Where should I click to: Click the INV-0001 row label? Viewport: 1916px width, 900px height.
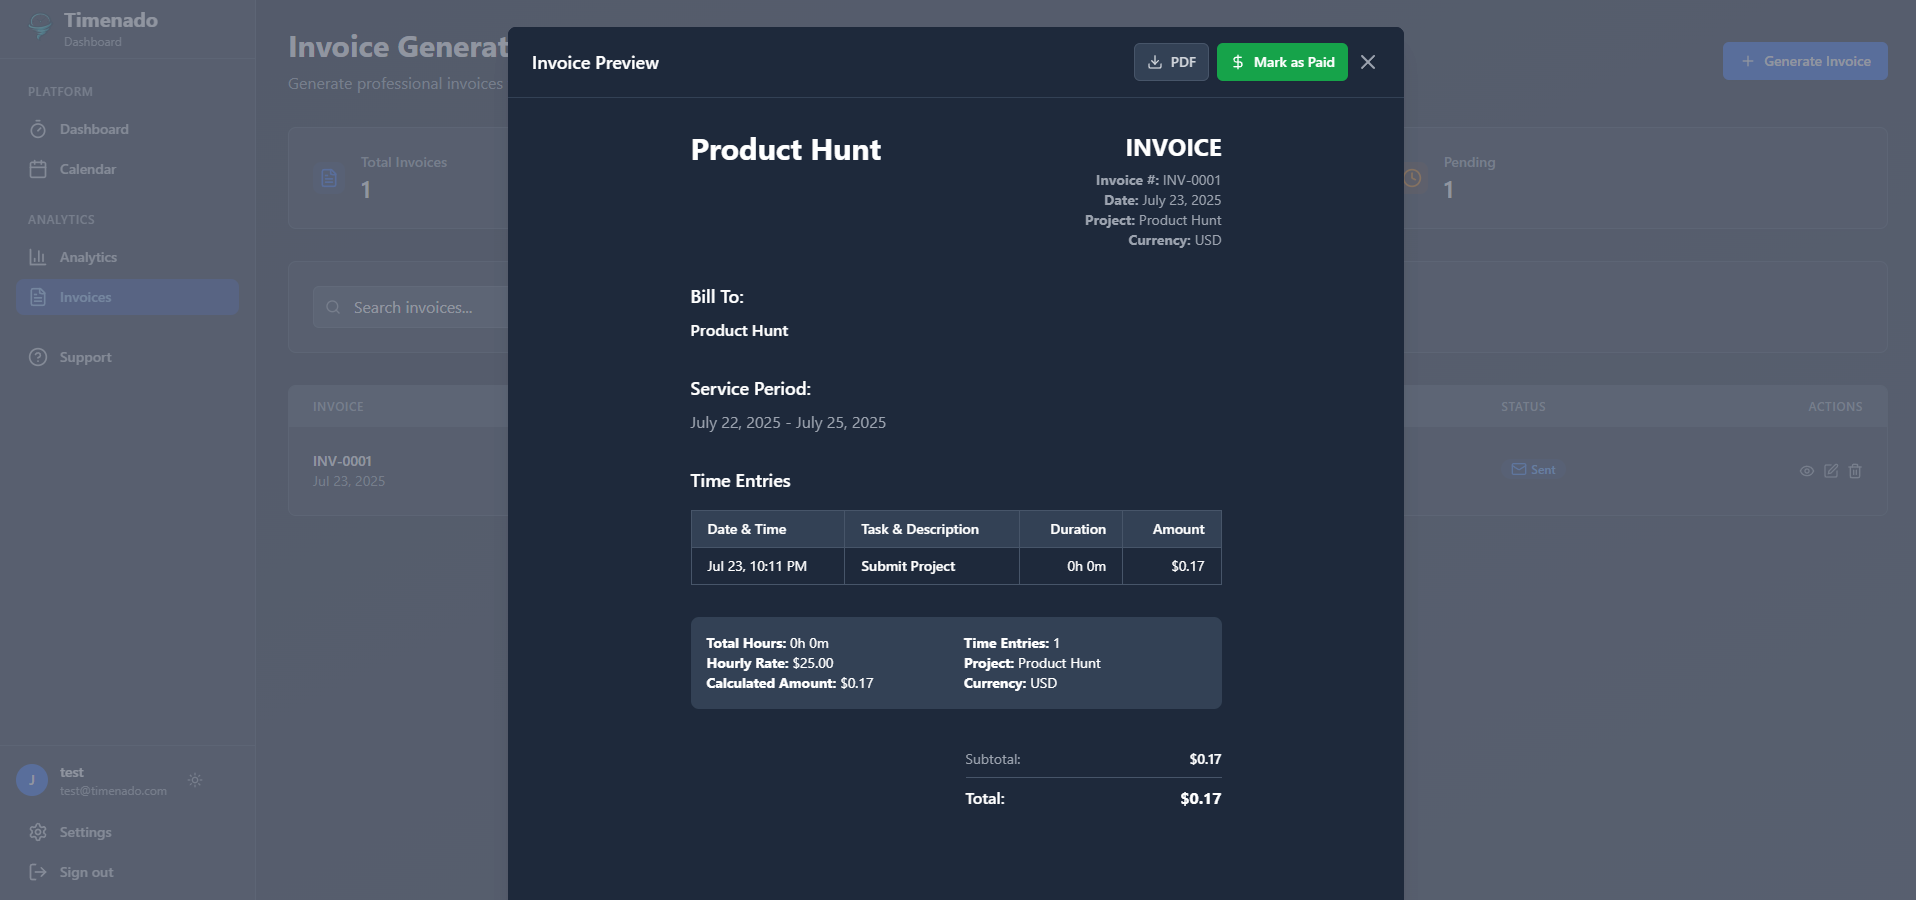click(x=342, y=461)
